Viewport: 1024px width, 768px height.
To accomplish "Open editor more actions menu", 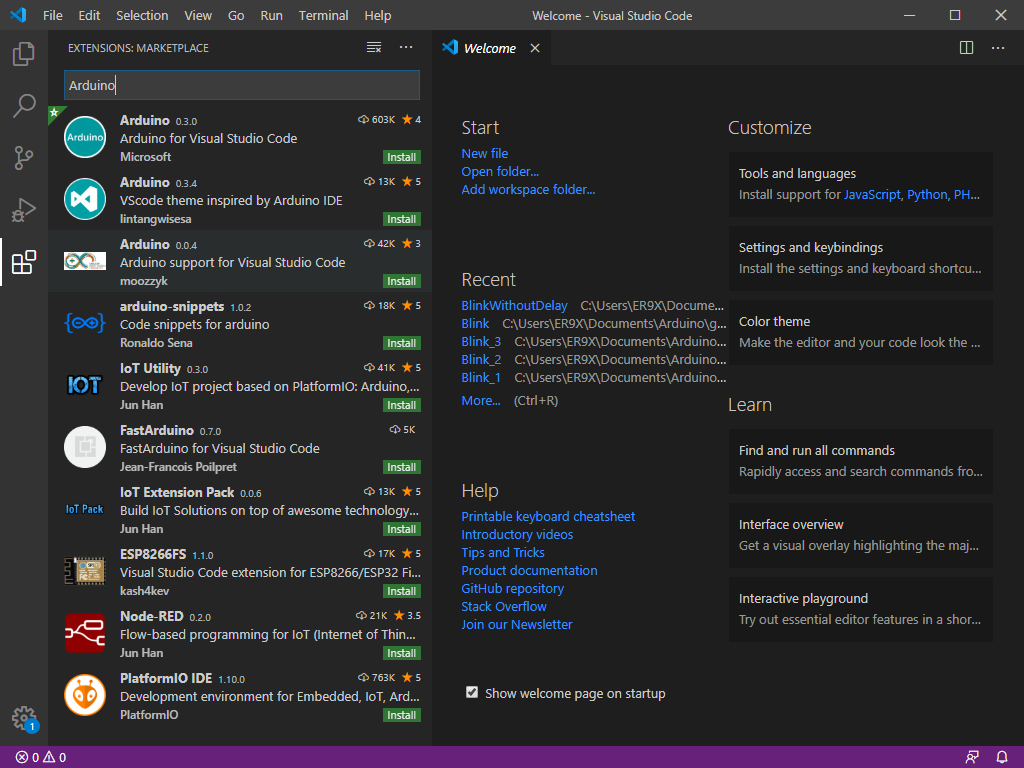I will pyautogui.click(x=998, y=48).
